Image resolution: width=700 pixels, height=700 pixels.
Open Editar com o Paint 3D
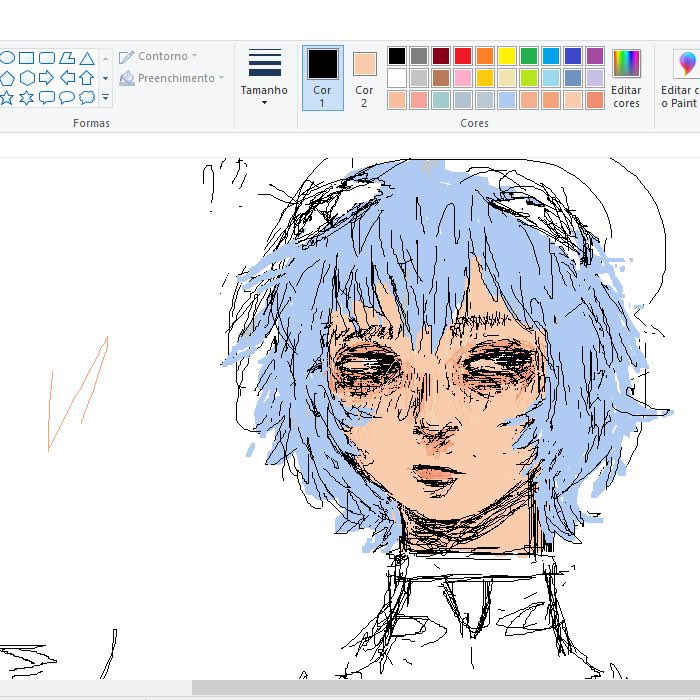click(679, 78)
